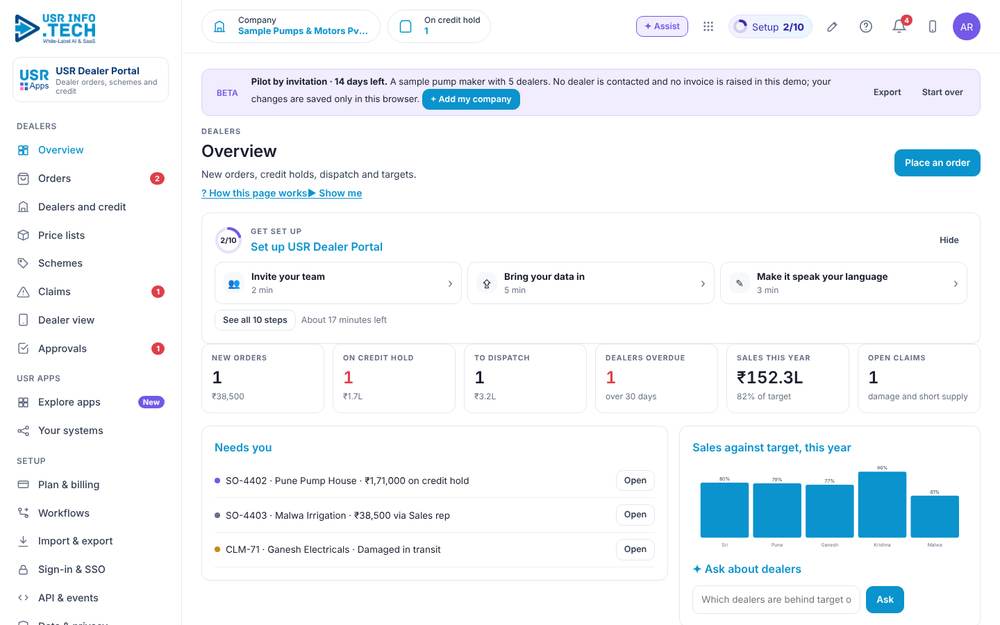Open Dealers and credit page
1000x625 pixels.
pos(91,207)
